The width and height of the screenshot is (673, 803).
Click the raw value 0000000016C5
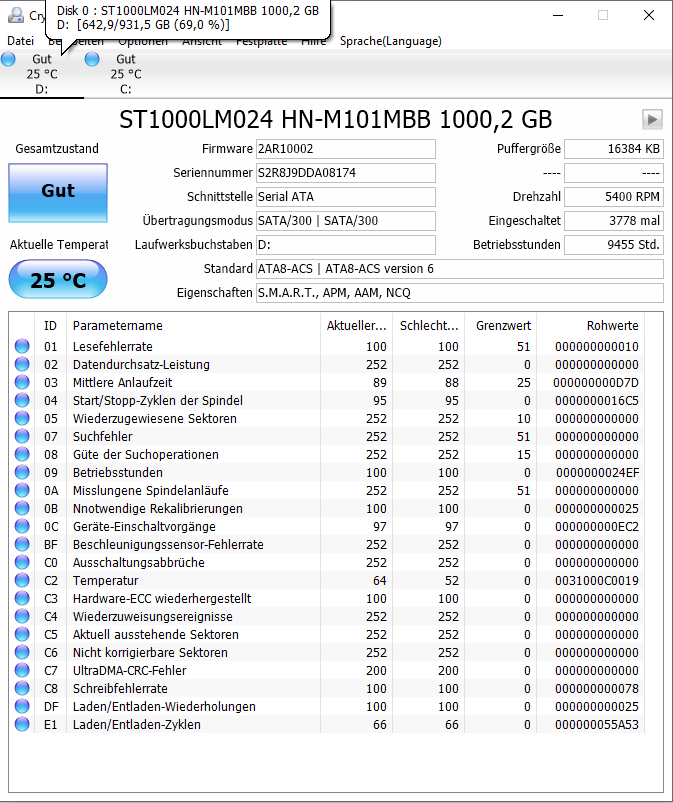597,400
